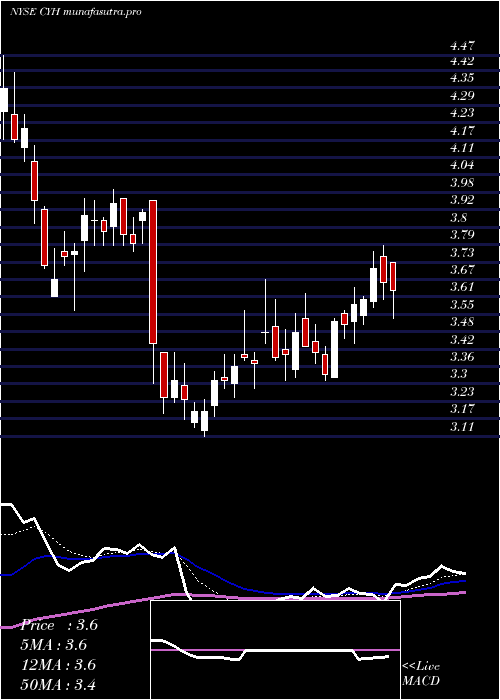Click the '12MA : 3.6' legend entry
Image resolution: width=500 pixels, height=700 pixels.
point(59,666)
